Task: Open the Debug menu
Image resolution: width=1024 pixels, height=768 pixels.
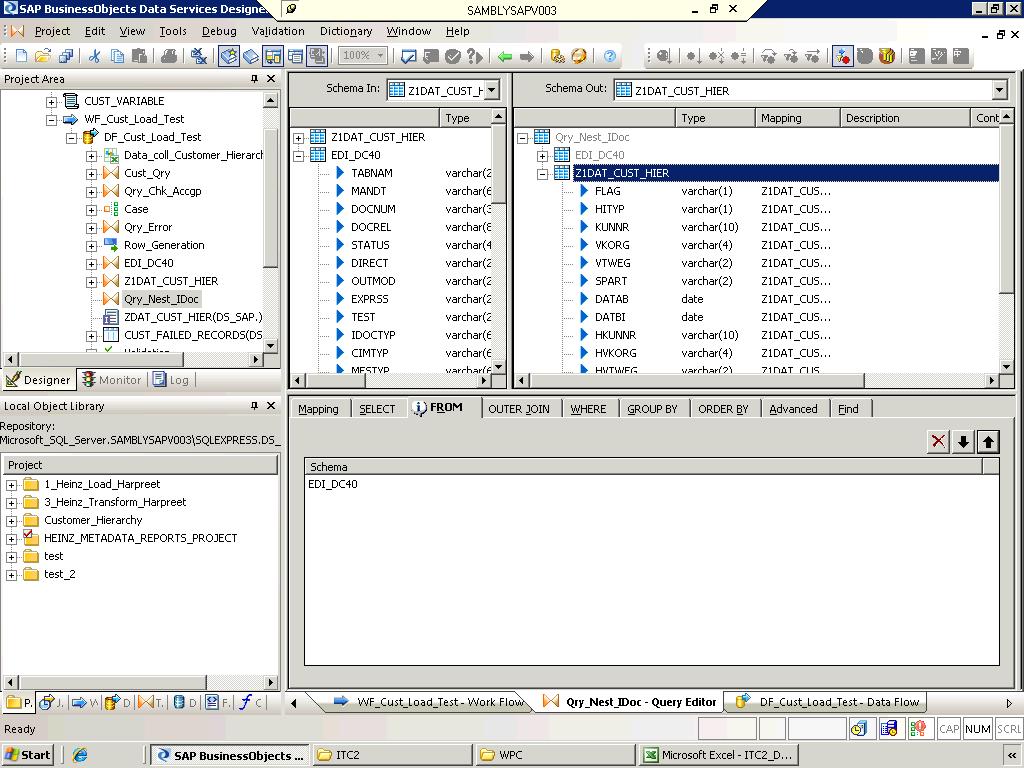Action: tap(219, 31)
